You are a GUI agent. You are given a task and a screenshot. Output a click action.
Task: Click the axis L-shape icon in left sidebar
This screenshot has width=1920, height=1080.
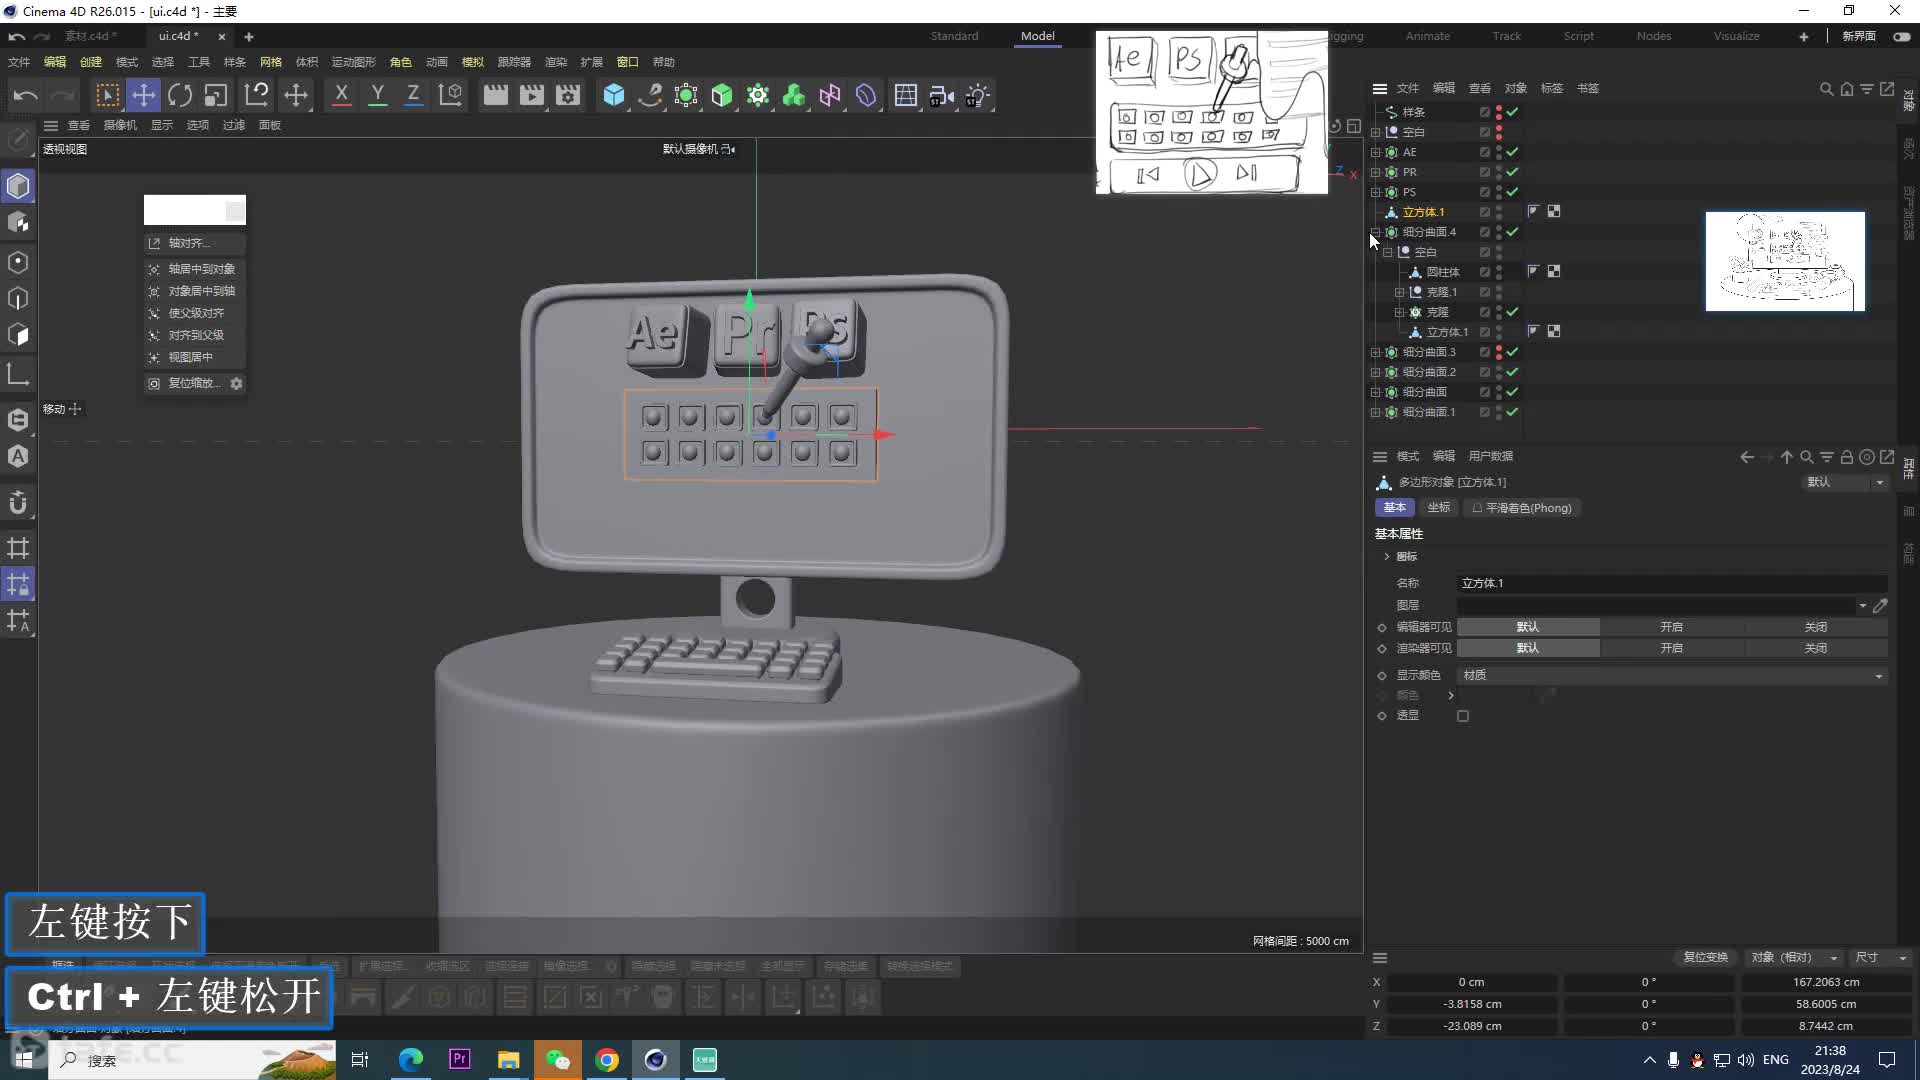[18, 375]
